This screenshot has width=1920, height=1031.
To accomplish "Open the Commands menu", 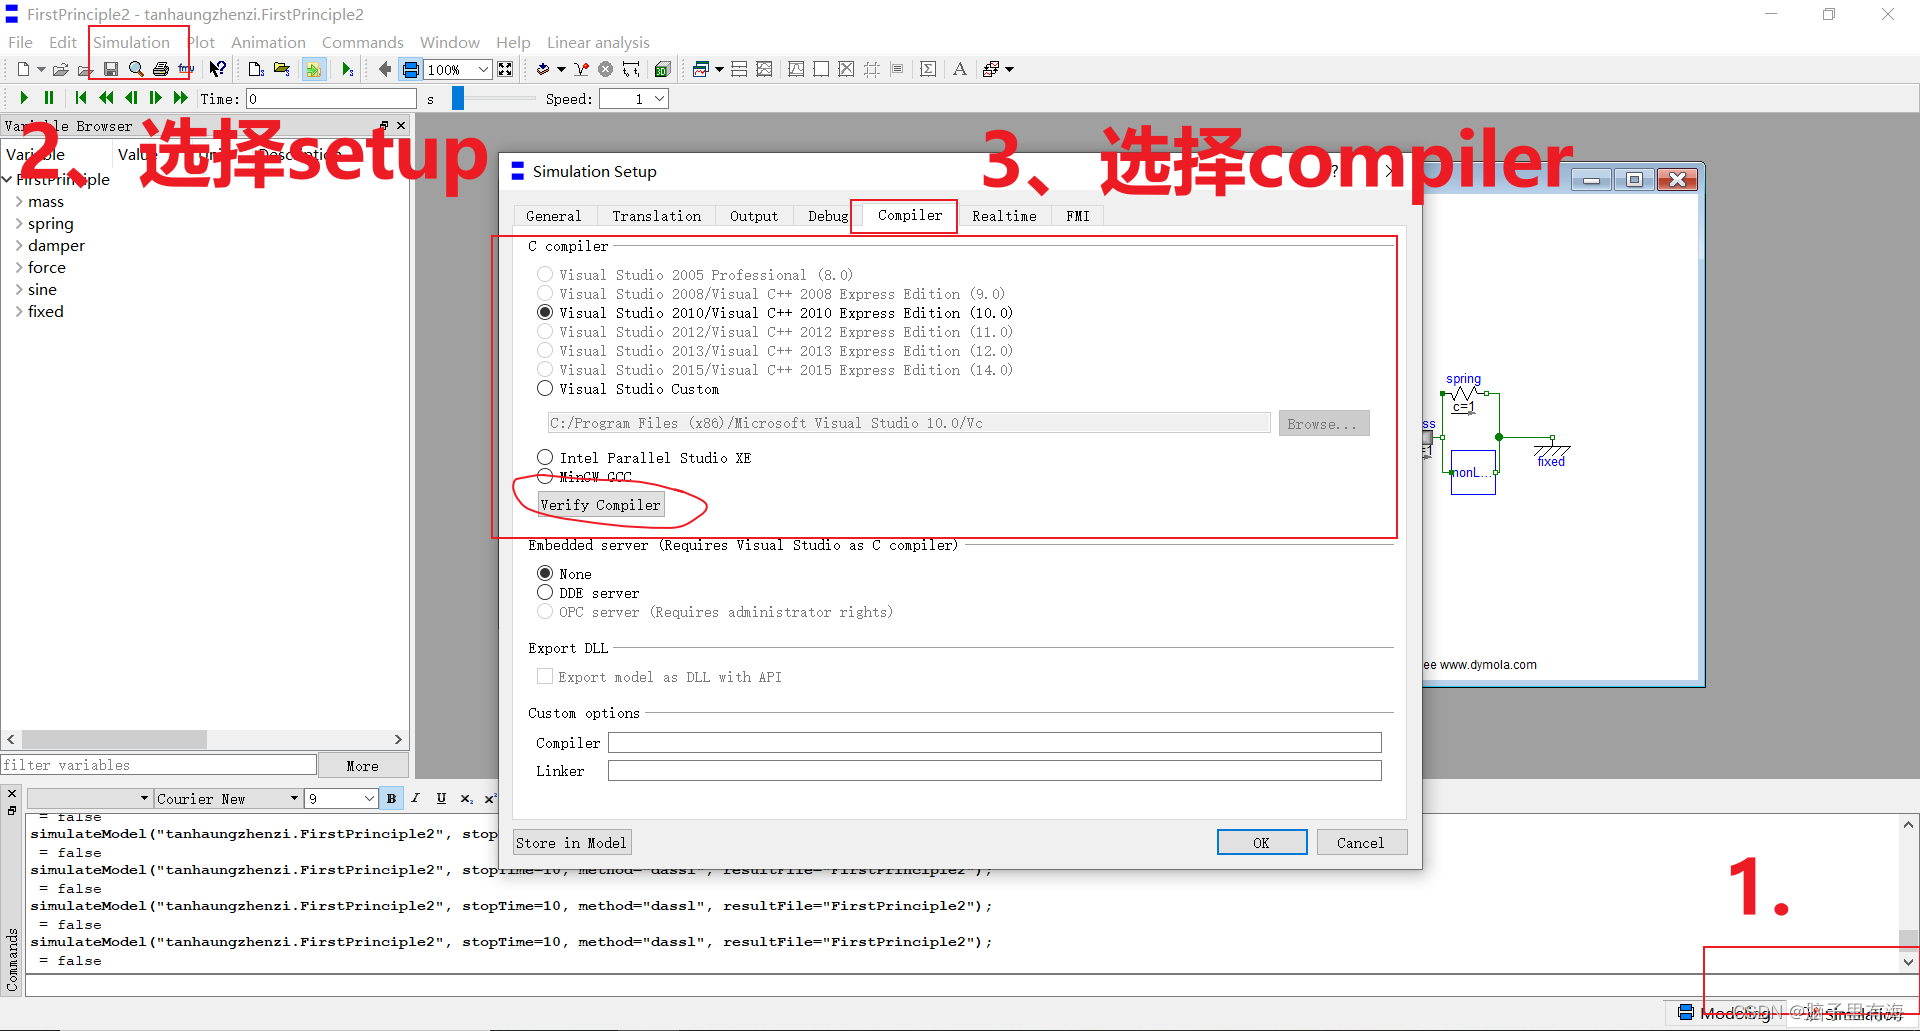I will (x=363, y=42).
